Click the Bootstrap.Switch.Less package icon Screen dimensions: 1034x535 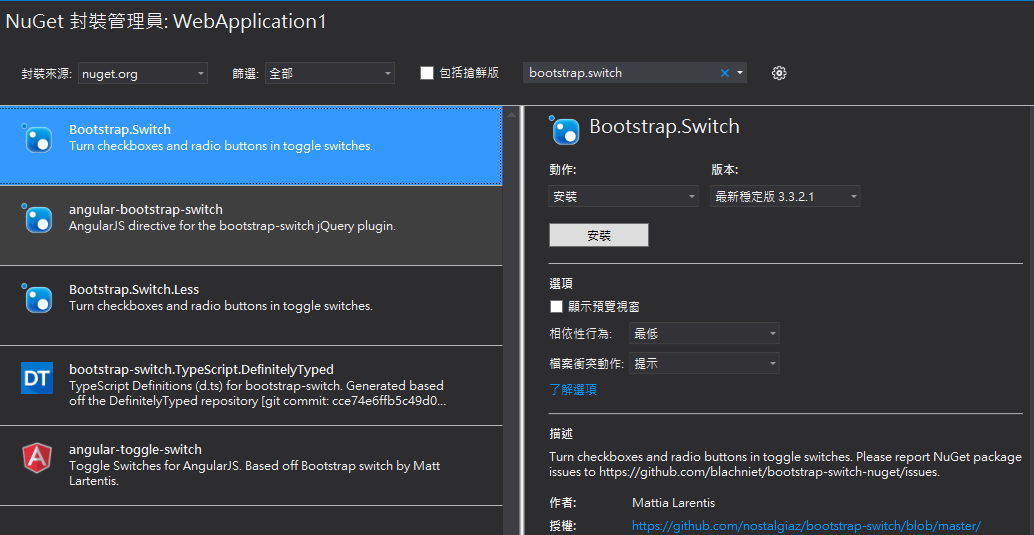[37, 298]
